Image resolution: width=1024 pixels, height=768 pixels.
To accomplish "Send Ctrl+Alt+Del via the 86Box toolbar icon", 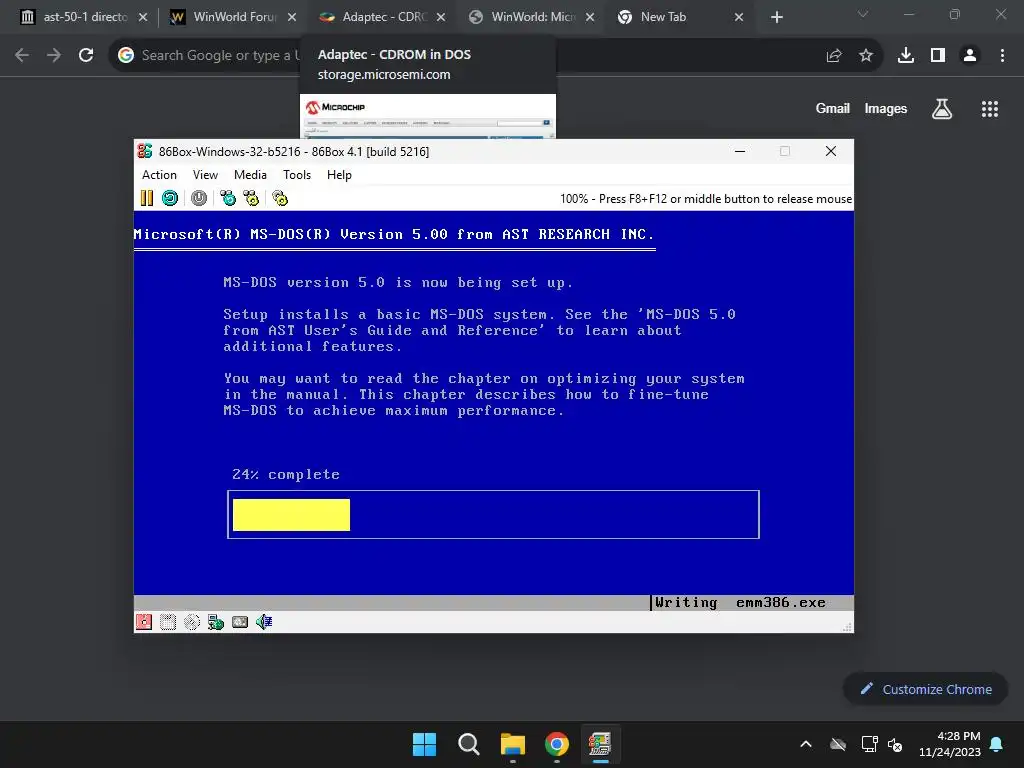I will [228, 198].
